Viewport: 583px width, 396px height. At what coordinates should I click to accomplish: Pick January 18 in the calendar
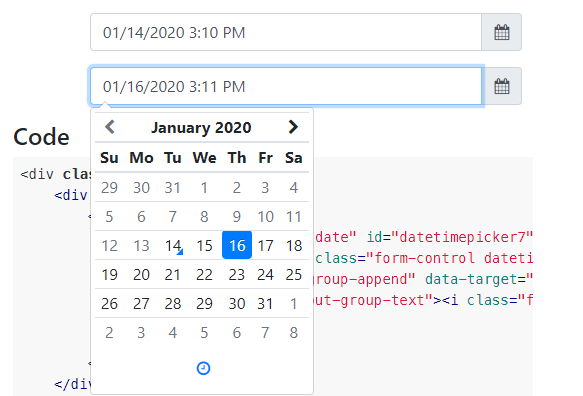click(294, 245)
